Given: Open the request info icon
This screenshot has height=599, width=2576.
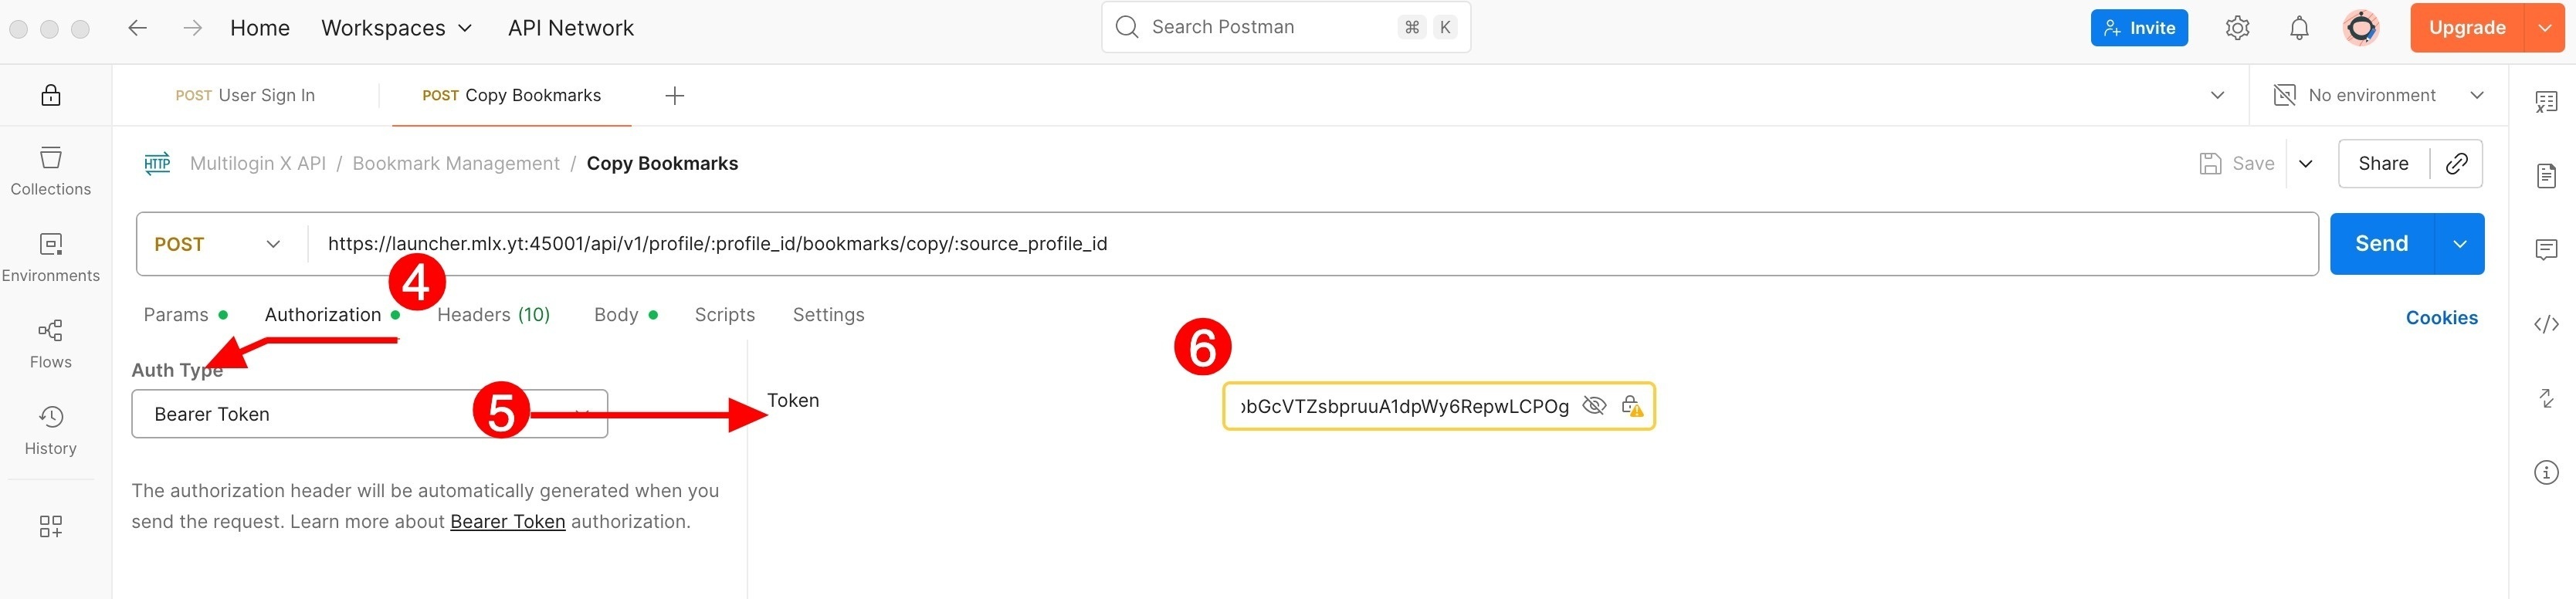Looking at the screenshot, I should pos(2547,472).
